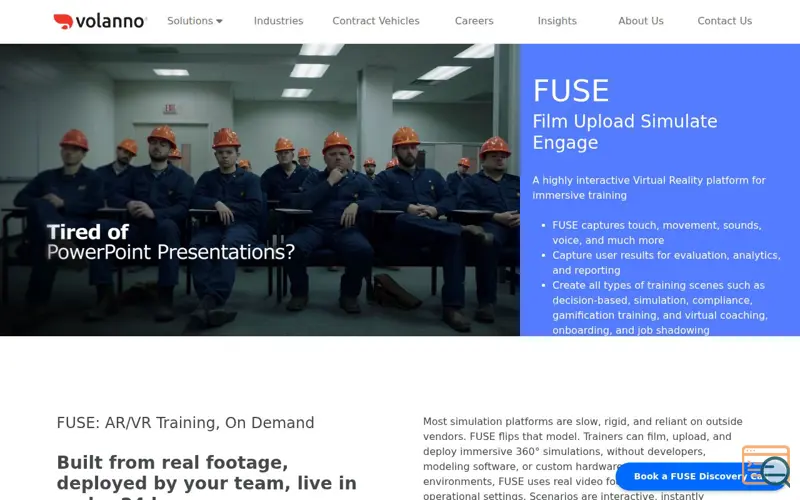This screenshot has width=800, height=500.
Task: Click 'Built from real footage' headline
Action: click(x=206, y=476)
